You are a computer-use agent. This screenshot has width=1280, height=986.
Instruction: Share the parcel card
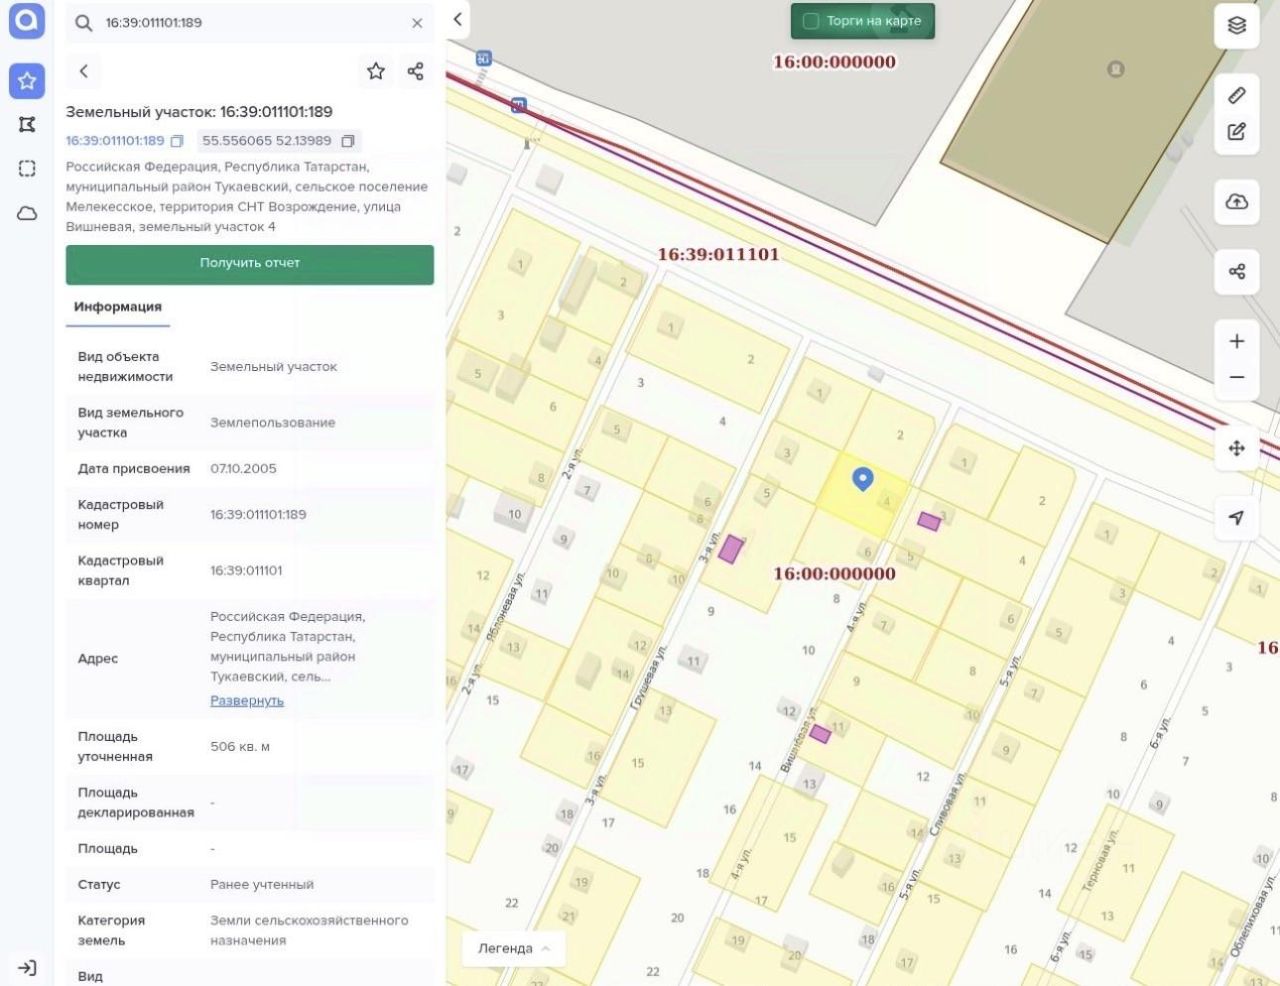click(x=416, y=71)
